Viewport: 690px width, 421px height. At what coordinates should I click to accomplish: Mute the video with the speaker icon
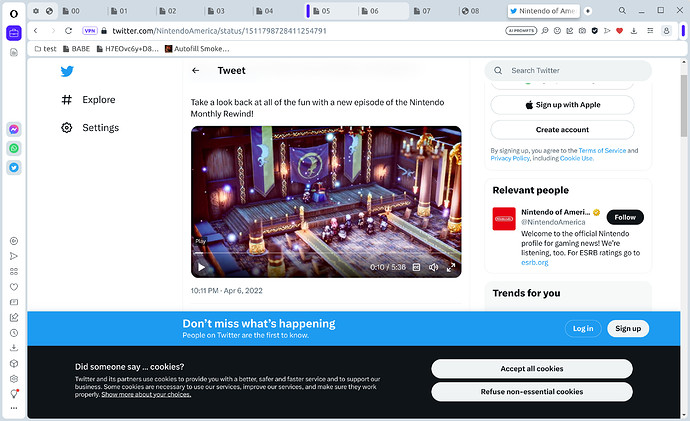[433, 267]
